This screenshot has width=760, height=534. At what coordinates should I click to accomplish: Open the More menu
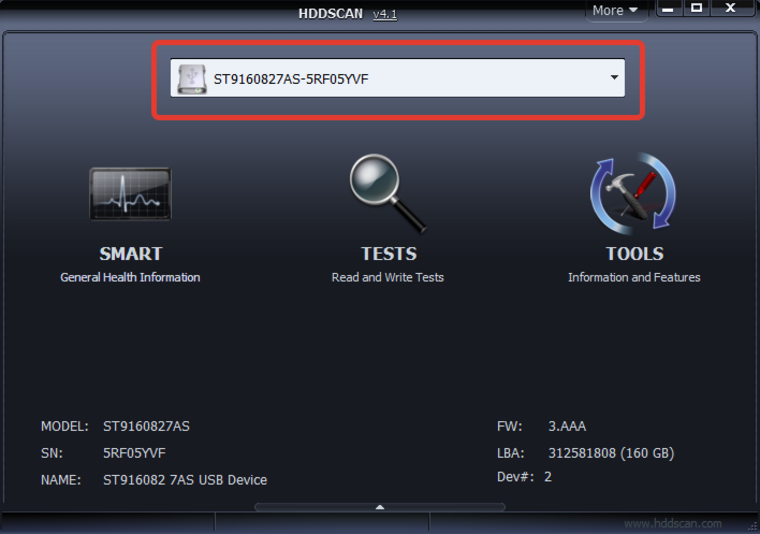tap(615, 10)
